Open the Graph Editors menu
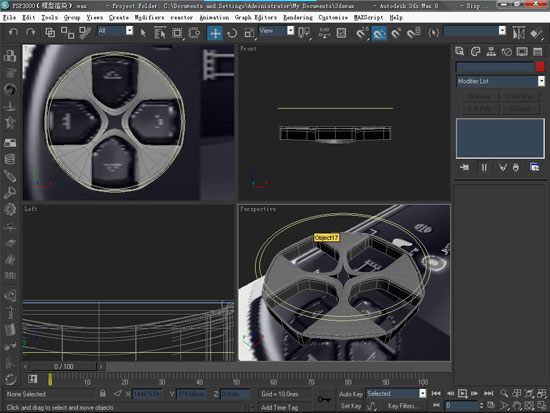 pos(255,18)
